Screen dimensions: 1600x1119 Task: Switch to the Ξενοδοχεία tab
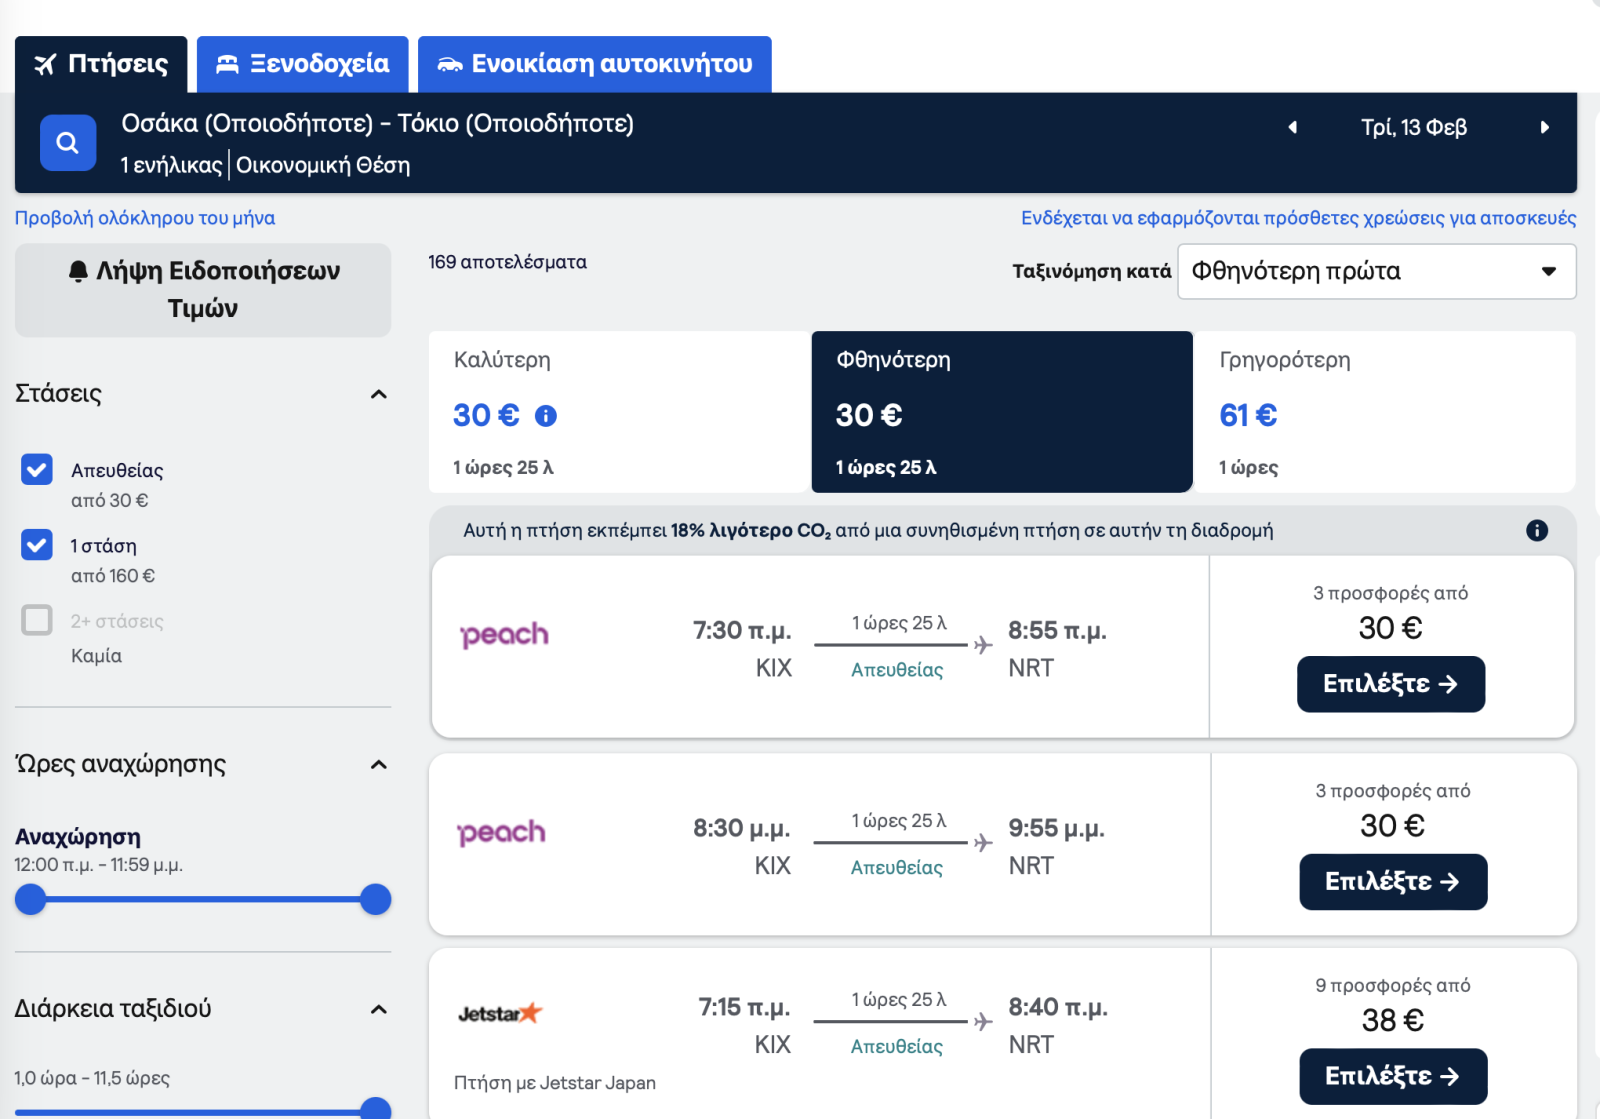(x=303, y=64)
